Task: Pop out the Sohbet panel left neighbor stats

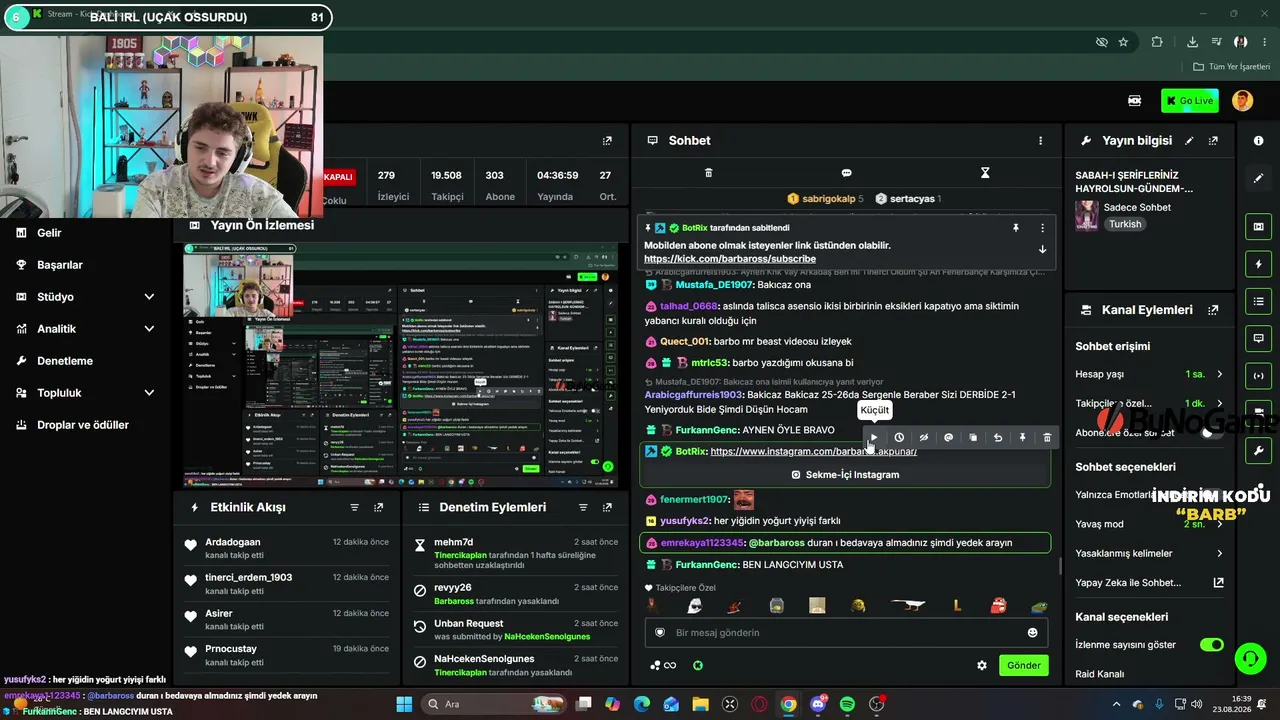Action: click(607, 141)
